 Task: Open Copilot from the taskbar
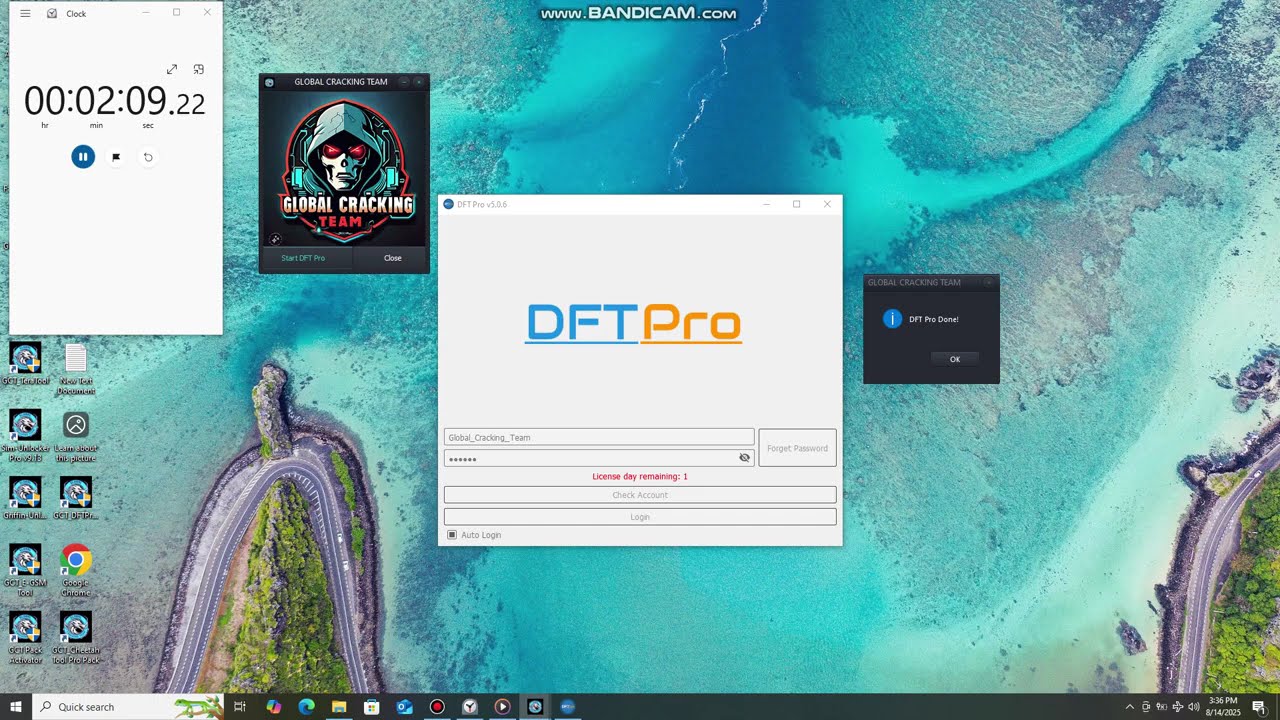[274, 707]
